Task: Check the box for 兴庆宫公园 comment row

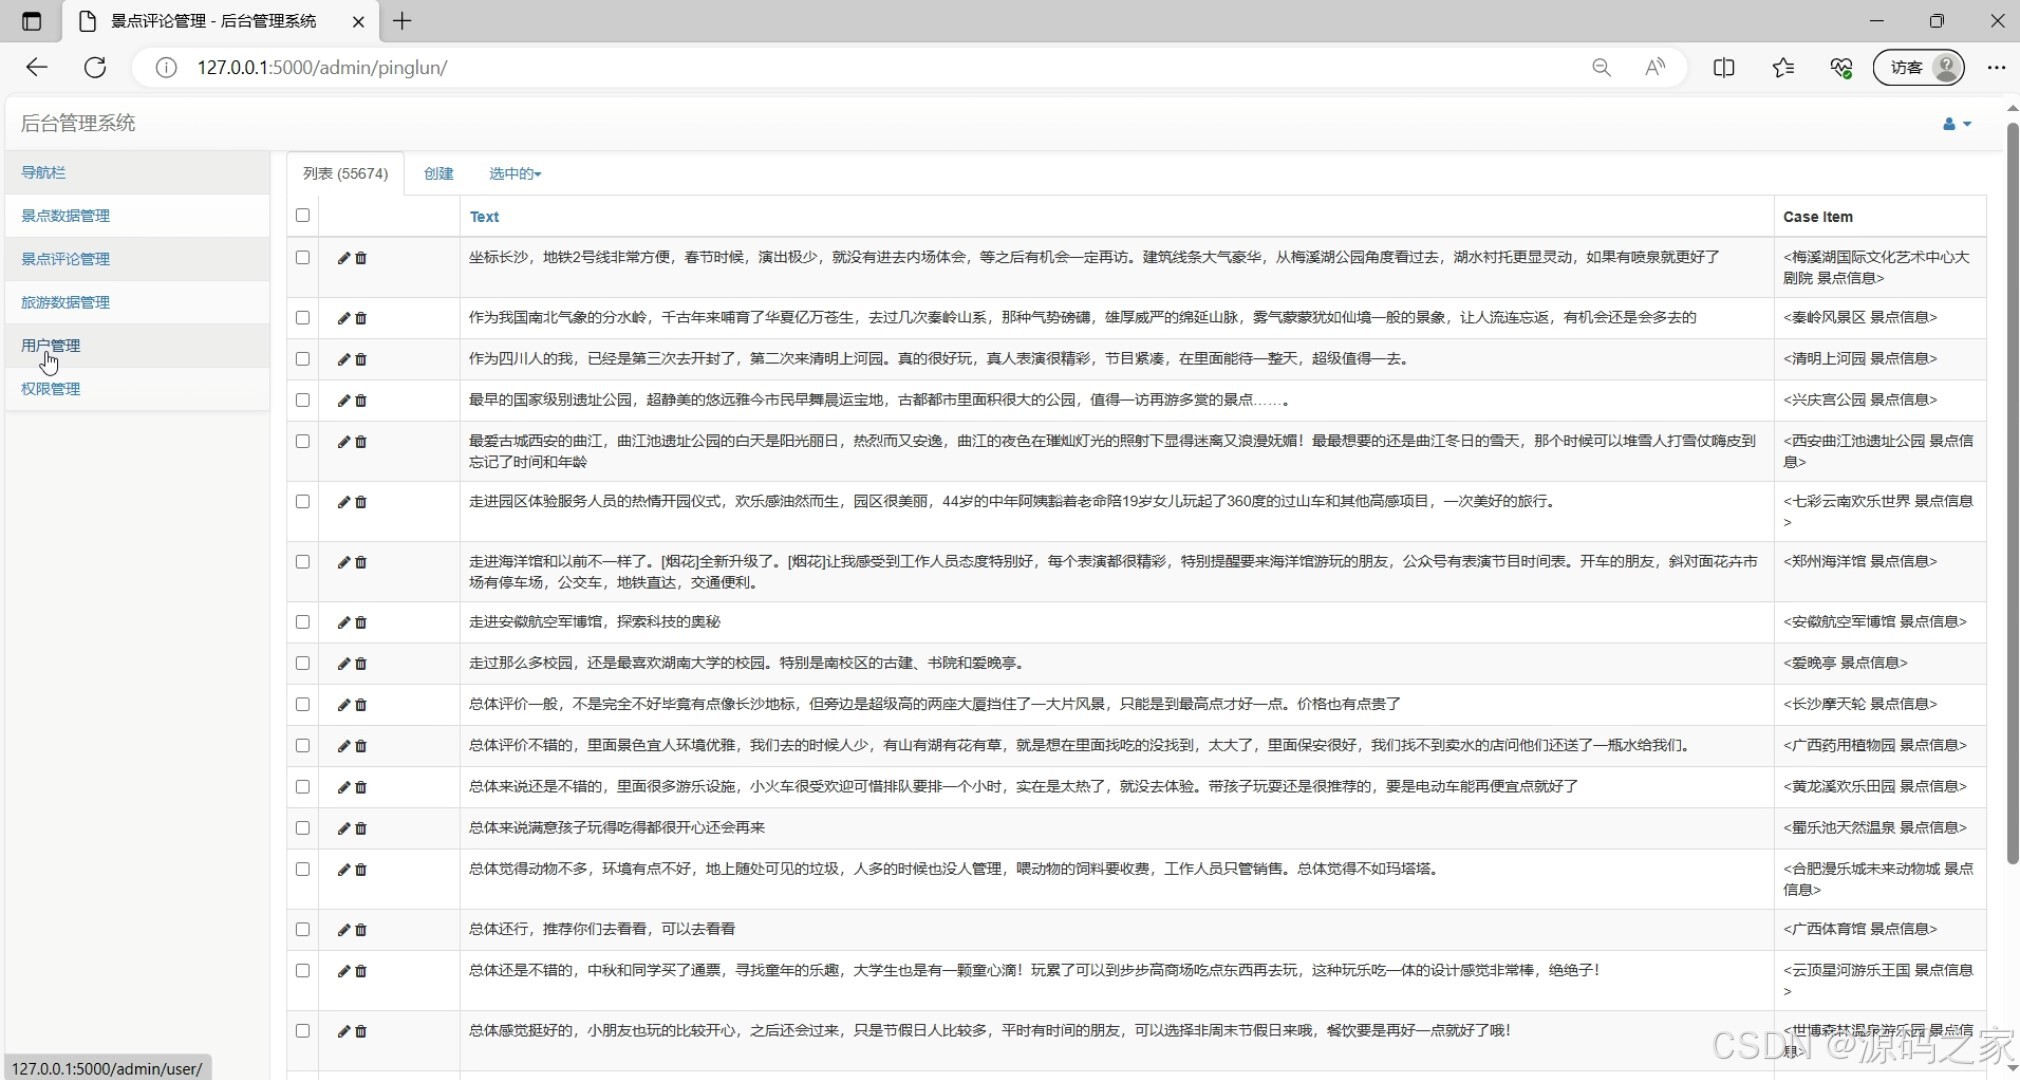Action: coord(303,400)
